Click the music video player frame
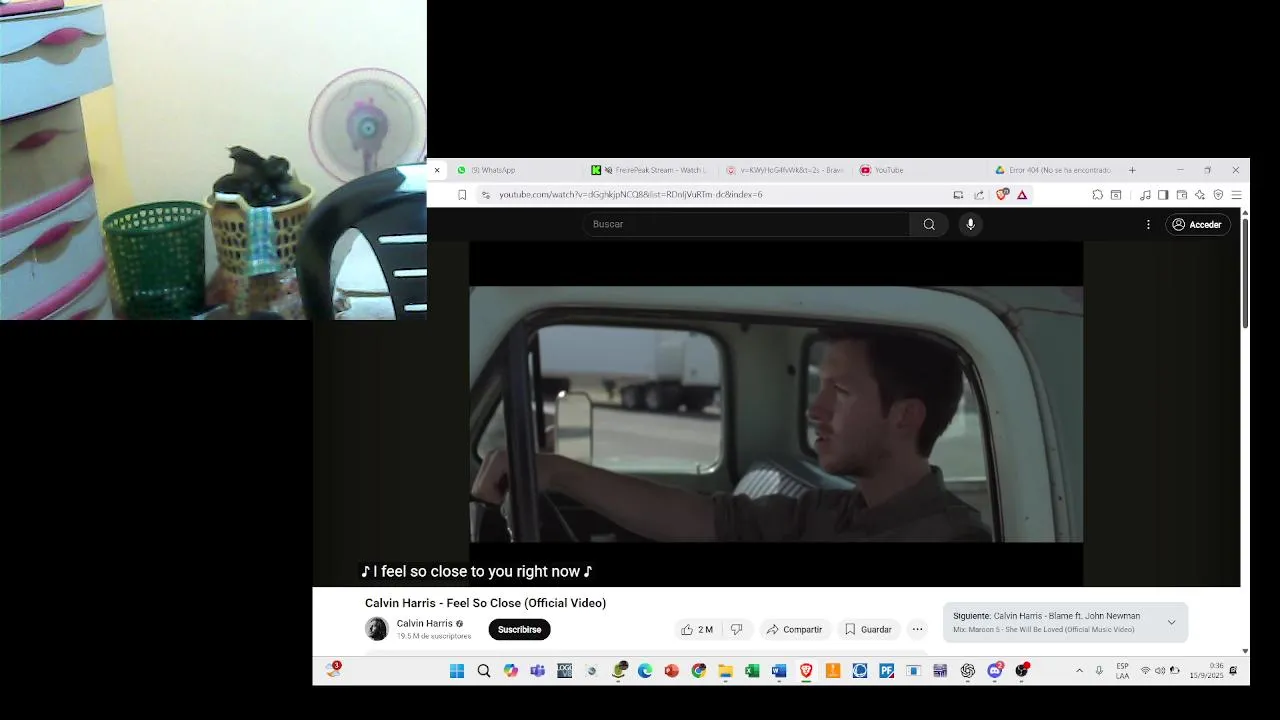 (x=776, y=414)
